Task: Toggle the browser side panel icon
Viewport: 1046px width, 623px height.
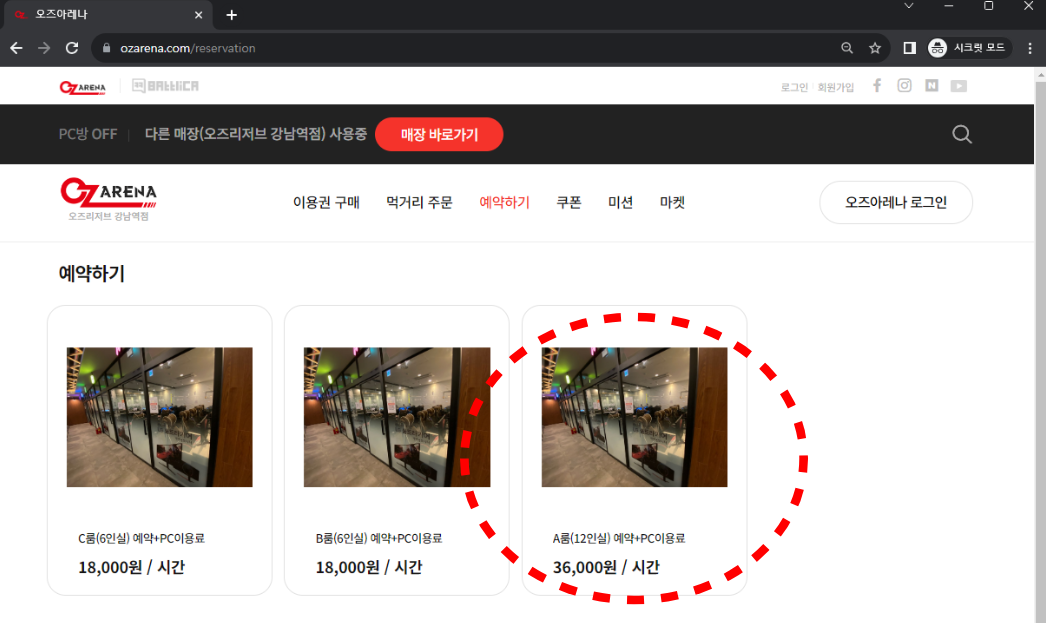Action: pyautogui.click(x=909, y=48)
